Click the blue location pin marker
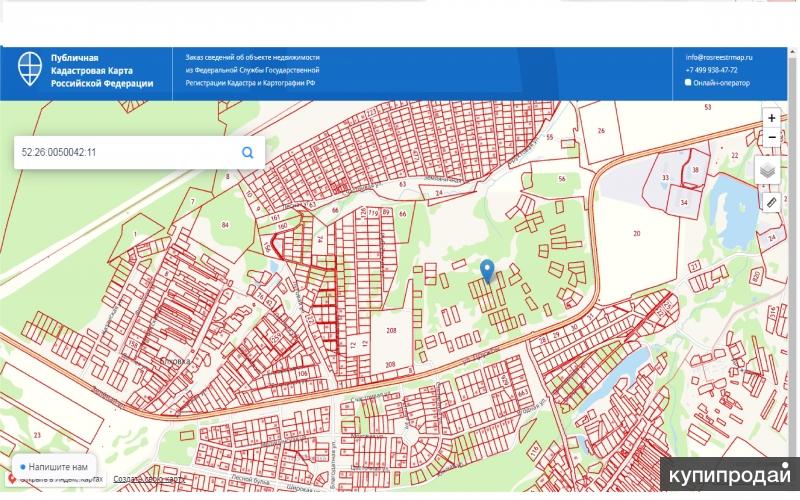This screenshot has width=800, height=500. point(487,270)
